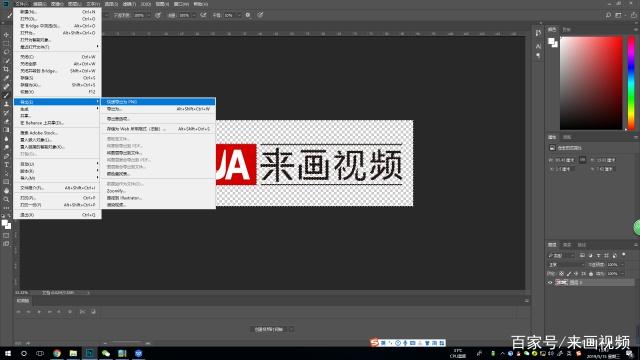Click the search icon in options bar
This screenshot has width=640, height=360.
pyautogui.click(x=608, y=15)
